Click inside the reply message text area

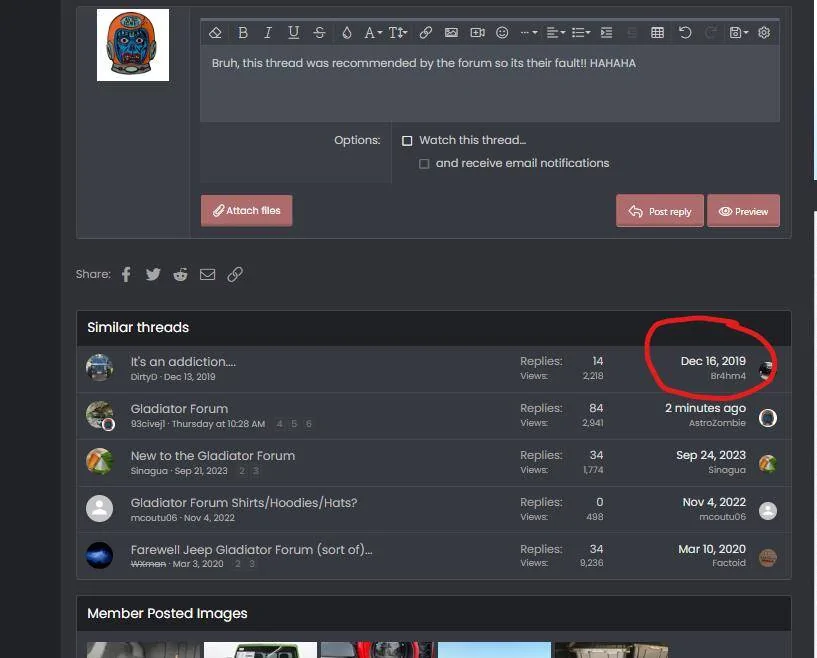pyautogui.click(x=490, y=84)
